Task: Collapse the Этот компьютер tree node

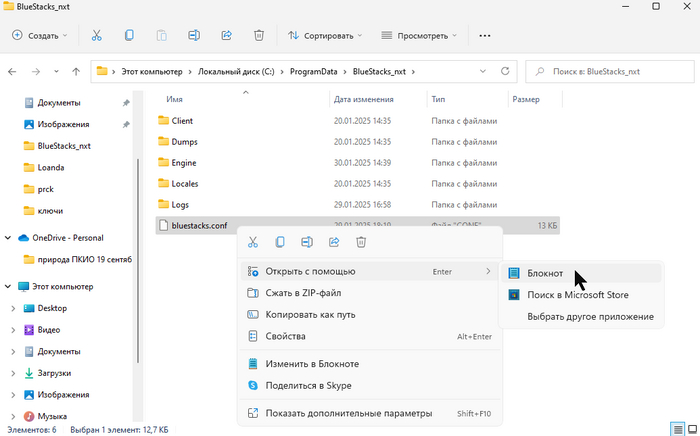Action: [x=8, y=287]
